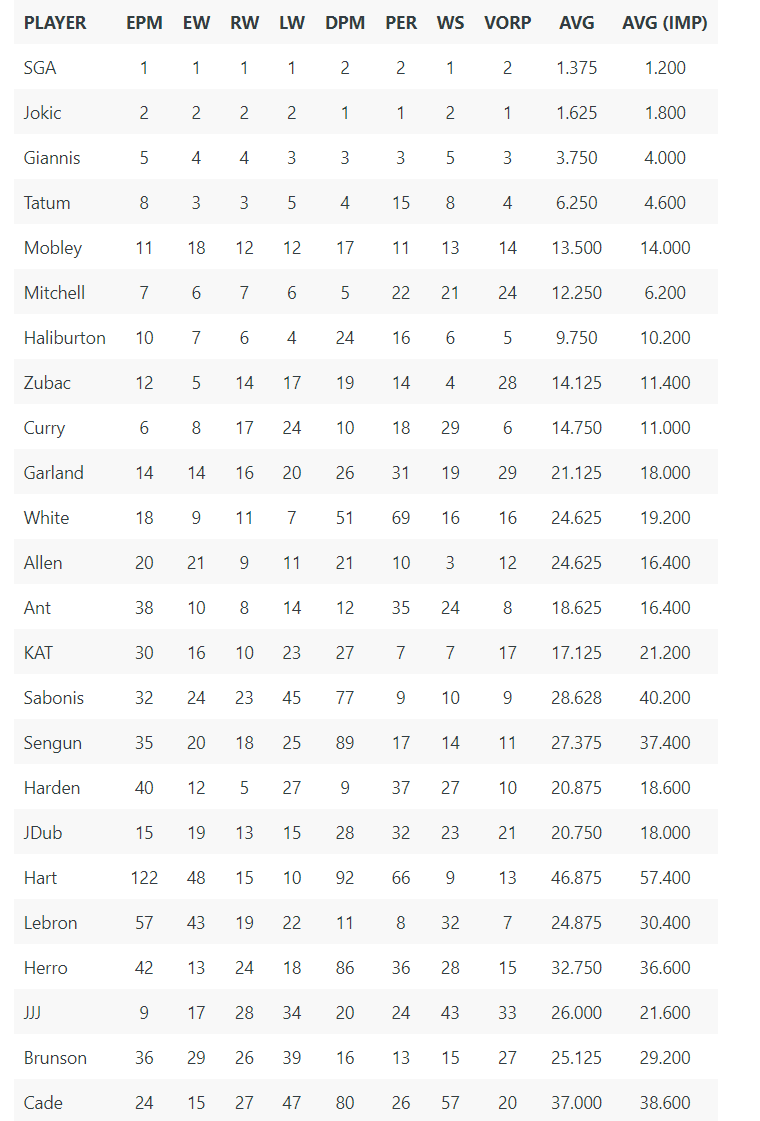The height and width of the screenshot is (1121, 760).
Task: Select the Brunson player cell
Action: (55, 1058)
